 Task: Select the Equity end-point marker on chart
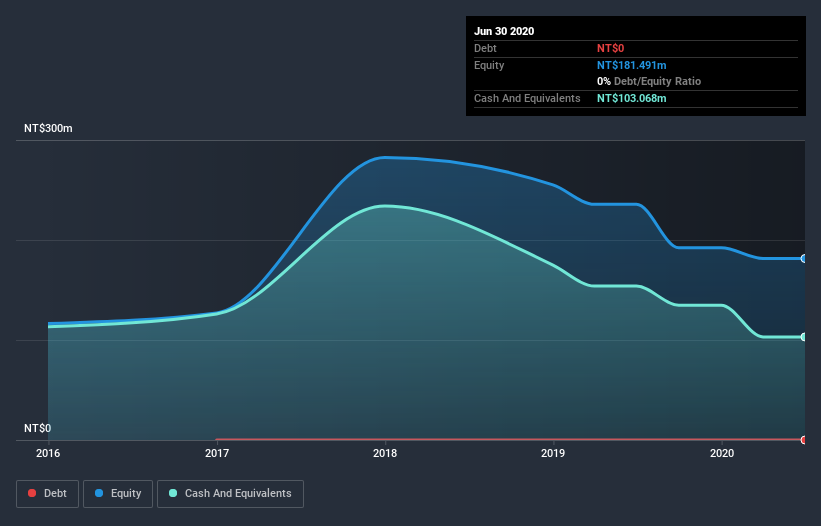click(804, 259)
